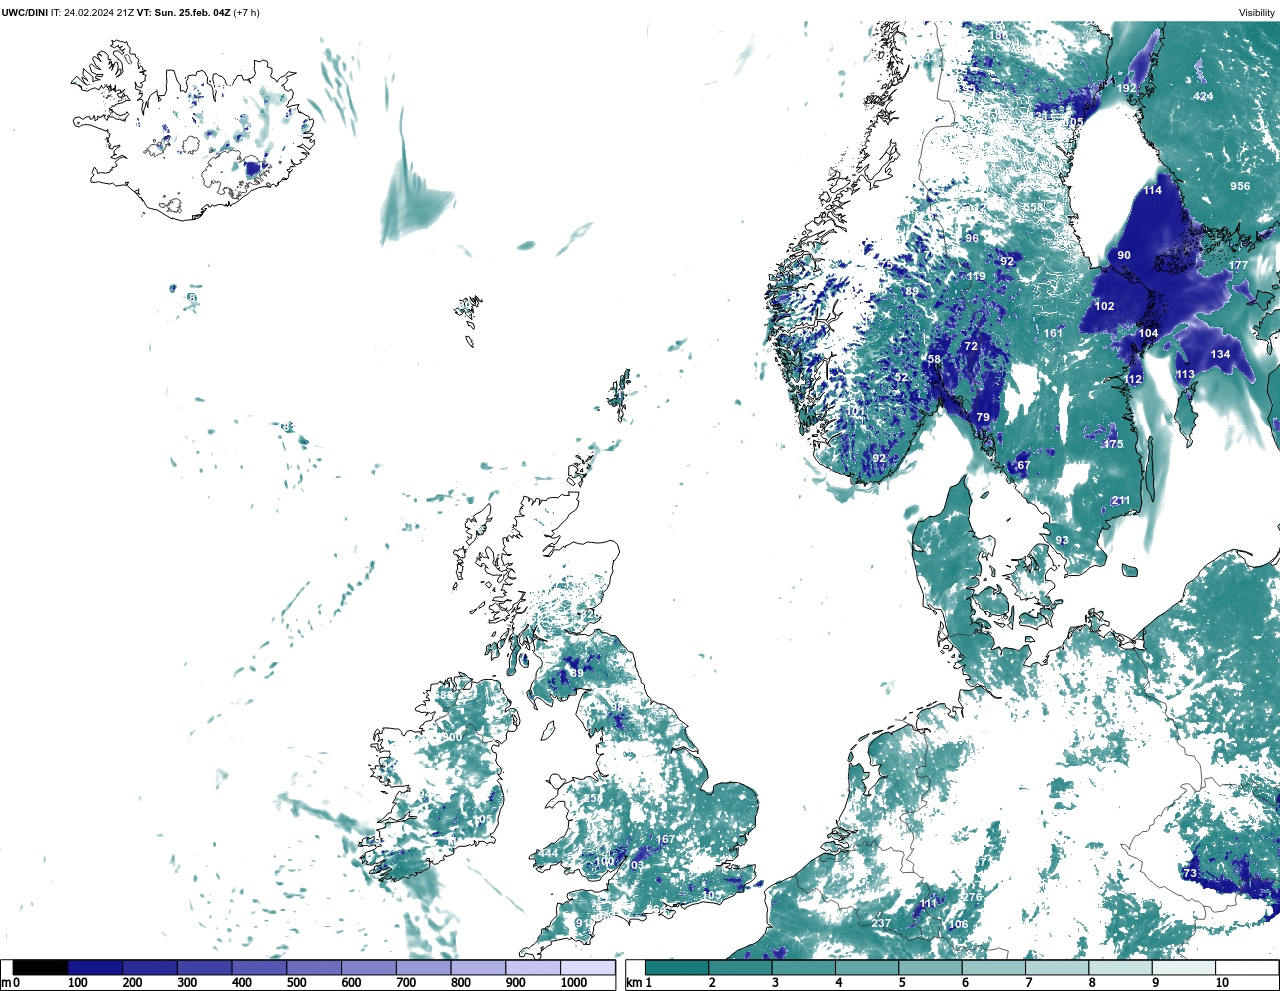
Task: Click the 200–300 m legend swatch
Action: [x=150, y=967]
